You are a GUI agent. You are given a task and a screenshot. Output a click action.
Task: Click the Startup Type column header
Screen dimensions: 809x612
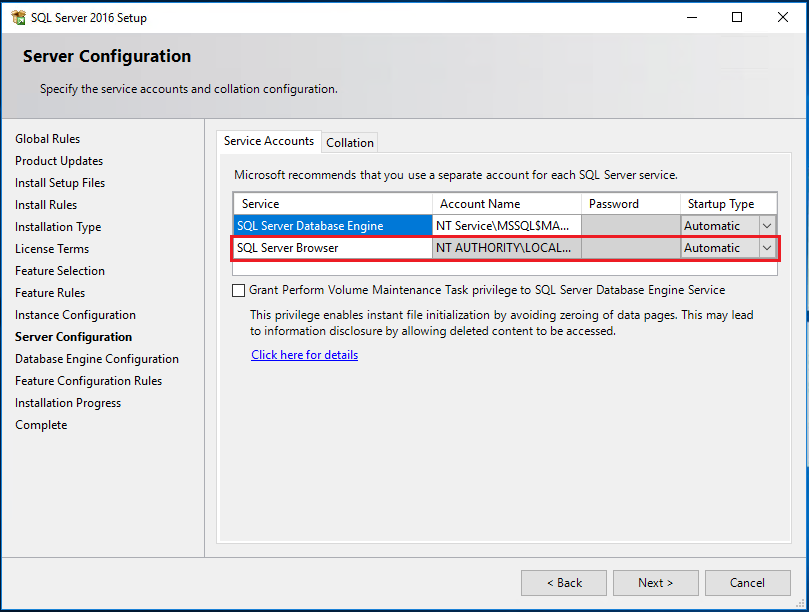721,204
